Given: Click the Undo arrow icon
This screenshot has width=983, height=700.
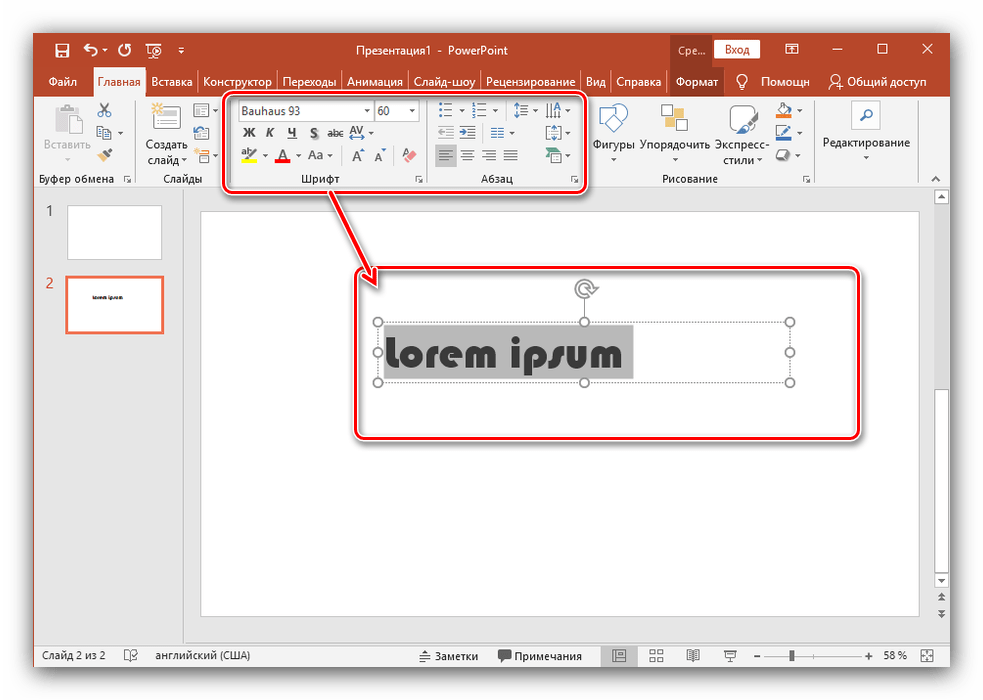Looking at the screenshot, I should 92,50.
